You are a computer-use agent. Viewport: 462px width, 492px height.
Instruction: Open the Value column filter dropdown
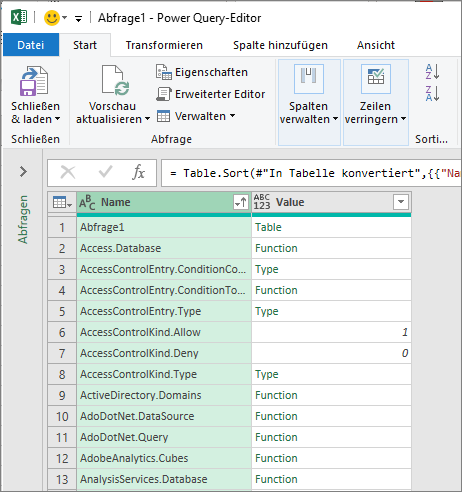(401, 202)
